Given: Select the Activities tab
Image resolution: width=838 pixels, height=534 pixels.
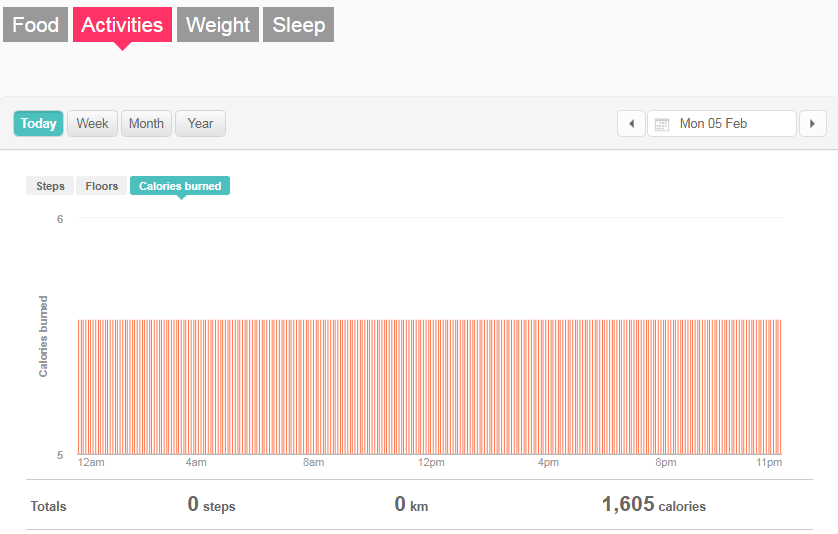Looking at the screenshot, I should tap(122, 25).
